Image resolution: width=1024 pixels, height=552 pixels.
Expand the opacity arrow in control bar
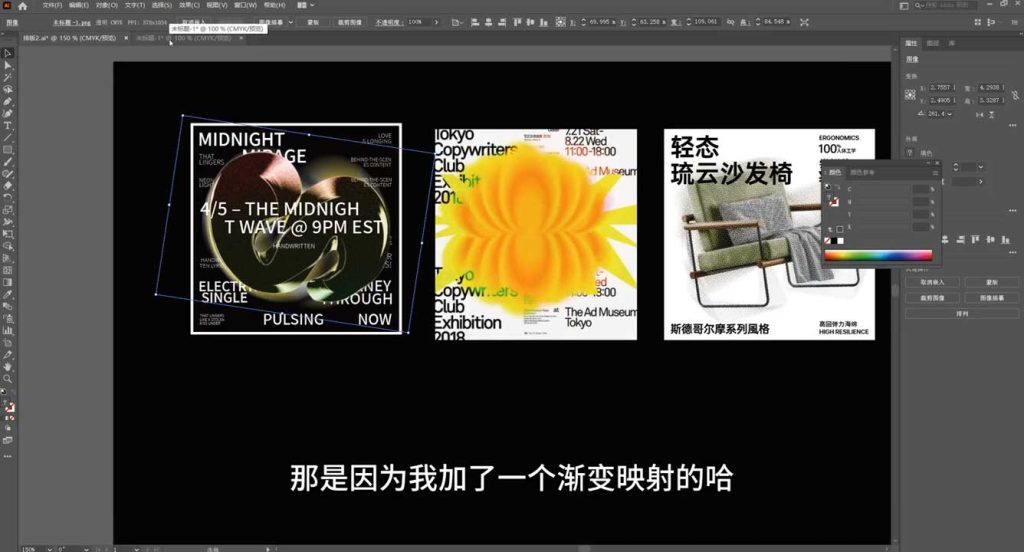coord(436,22)
